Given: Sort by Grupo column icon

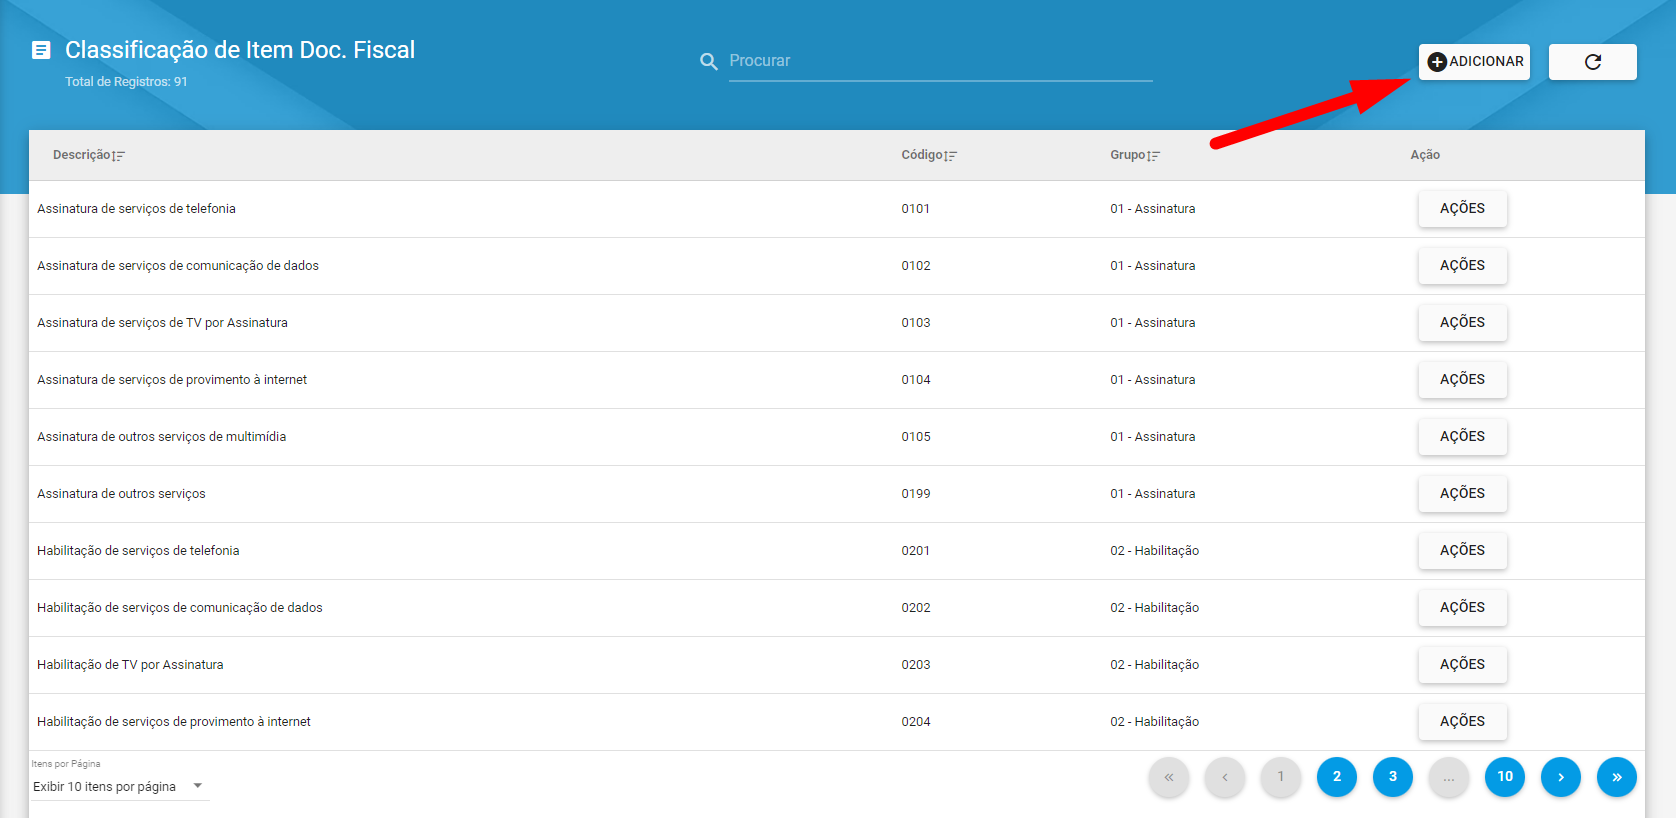Looking at the screenshot, I should pyautogui.click(x=1154, y=156).
